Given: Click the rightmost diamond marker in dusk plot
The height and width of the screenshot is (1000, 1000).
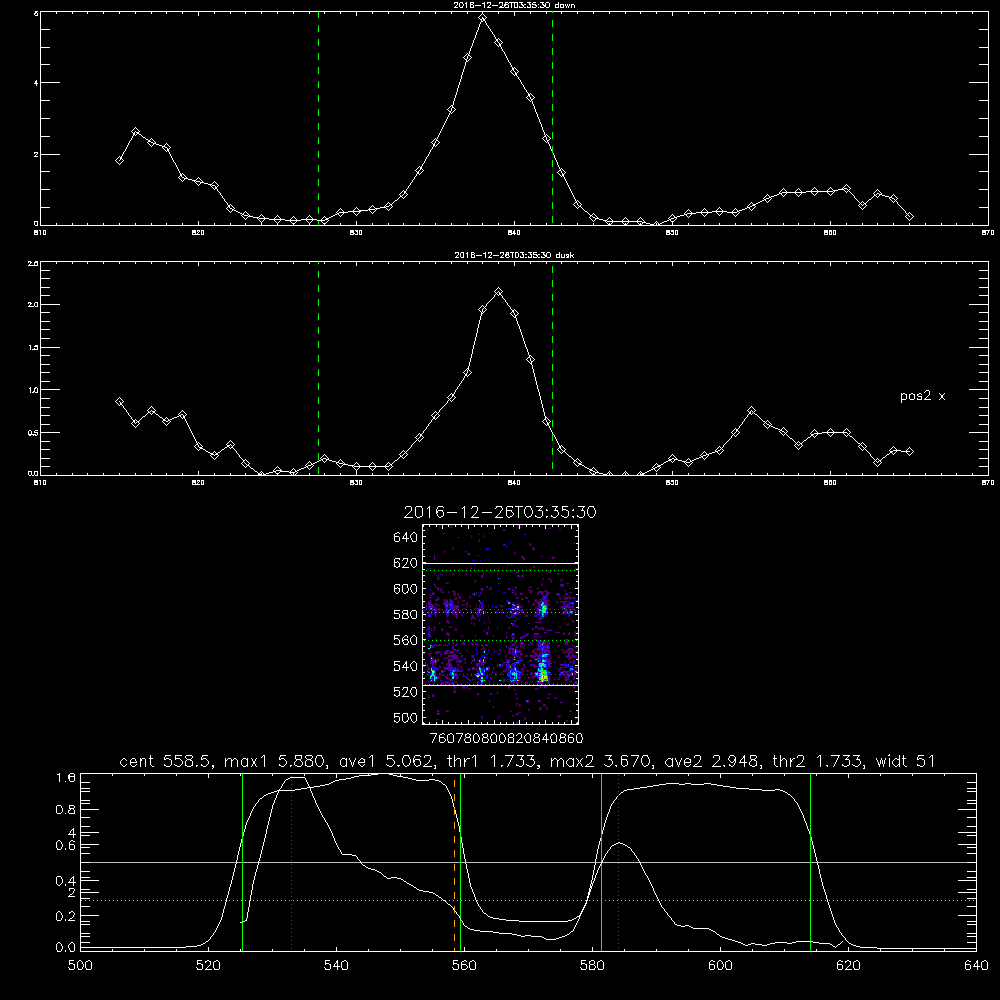Looking at the screenshot, I should click(x=909, y=452).
